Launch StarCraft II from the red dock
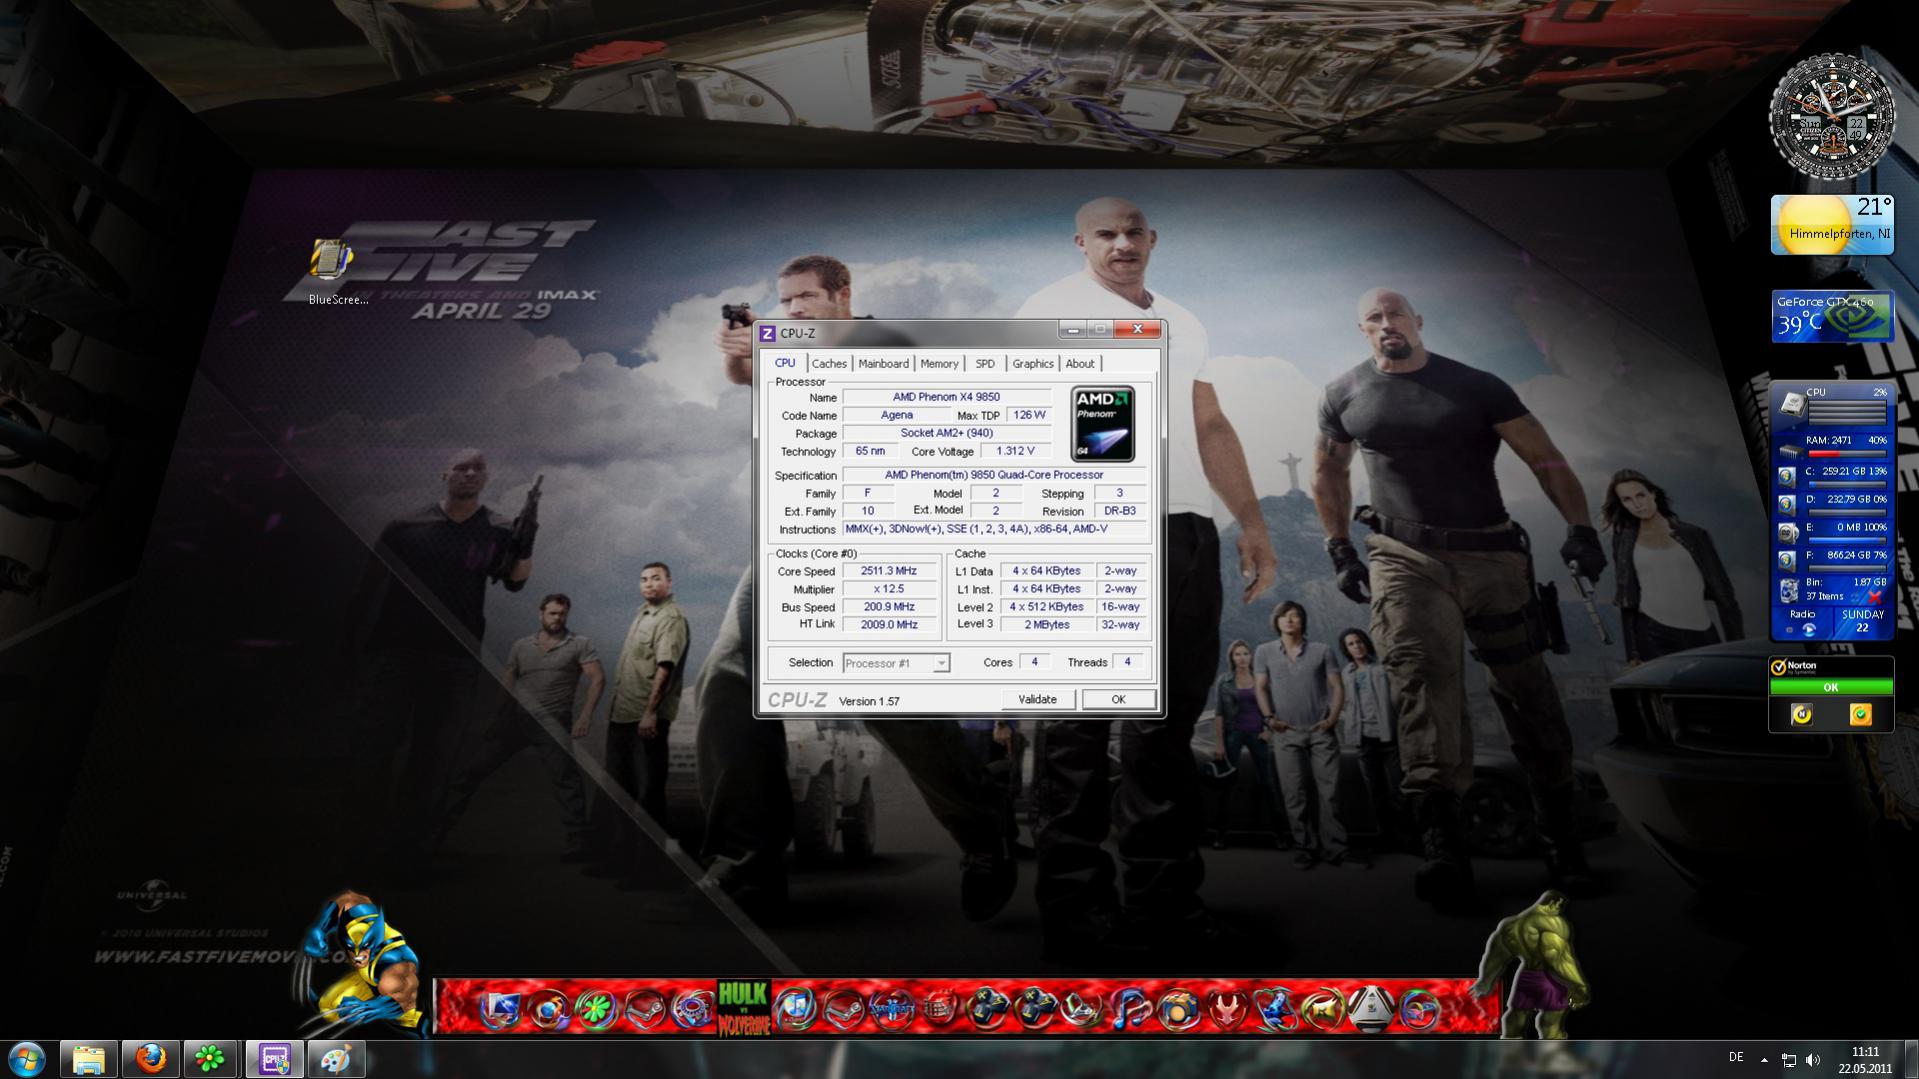This screenshot has height=1079, width=1919. [891, 1008]
